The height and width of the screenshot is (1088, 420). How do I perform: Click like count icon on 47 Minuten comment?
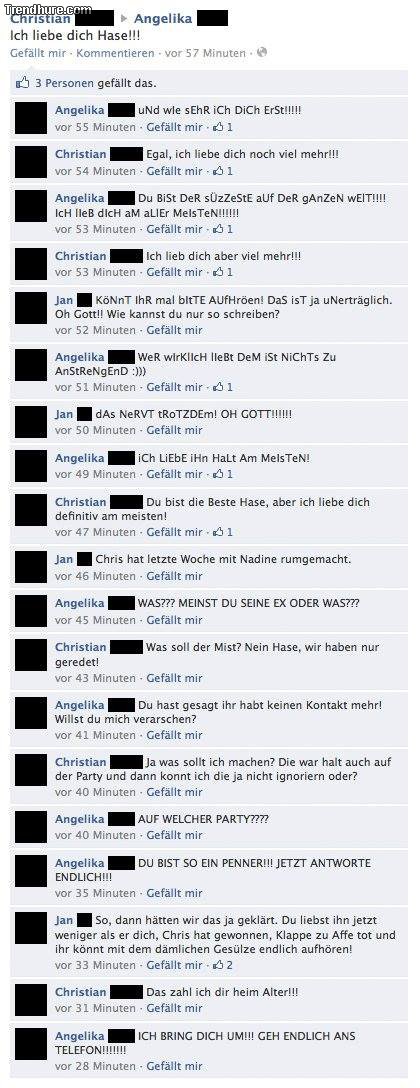pyautogui.click(x=222, y=532)
